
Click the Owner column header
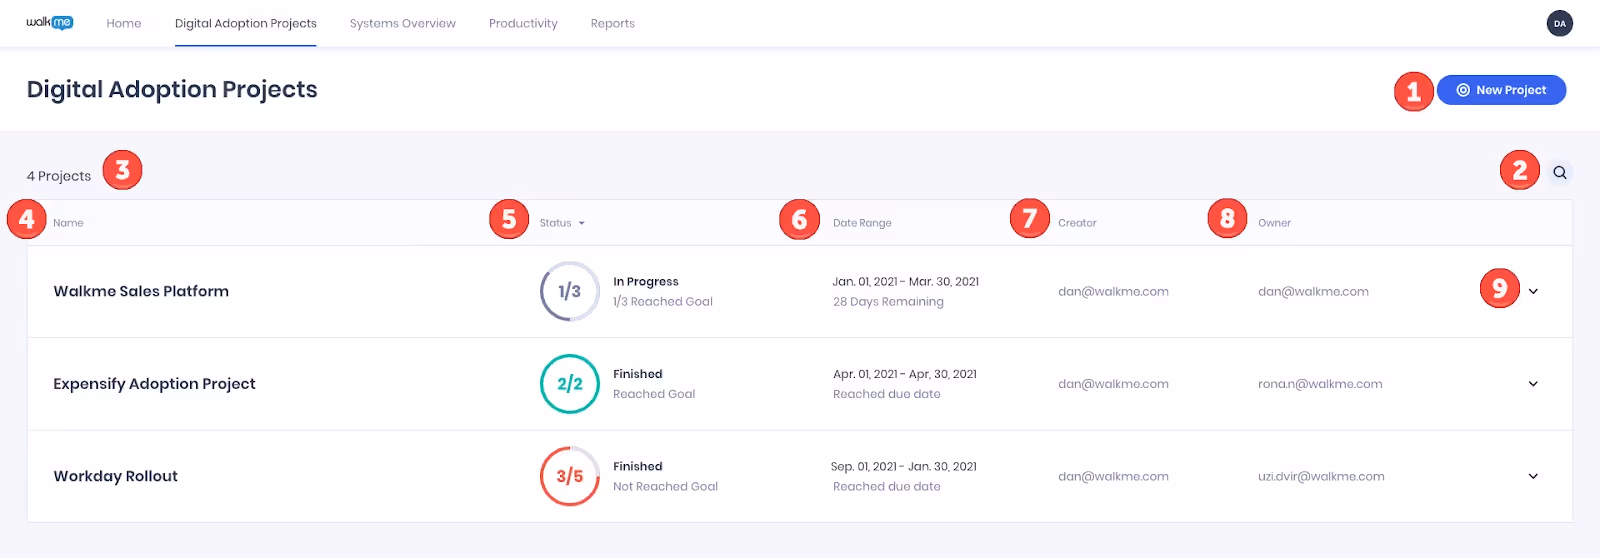pos(1274,223)
